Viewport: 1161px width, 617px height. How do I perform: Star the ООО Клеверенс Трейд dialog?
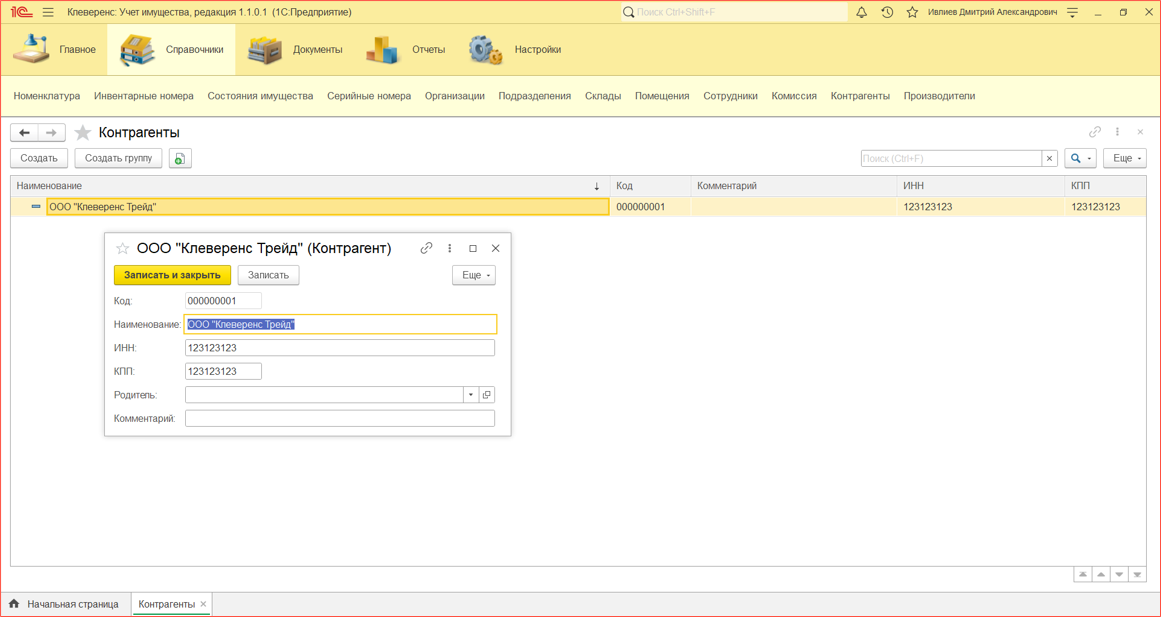tap(123, 248)
